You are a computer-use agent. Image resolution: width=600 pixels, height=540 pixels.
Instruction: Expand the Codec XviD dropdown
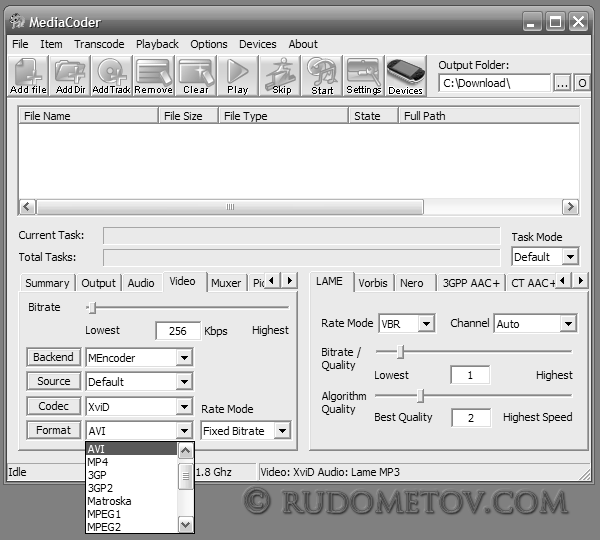coord(184,406)
